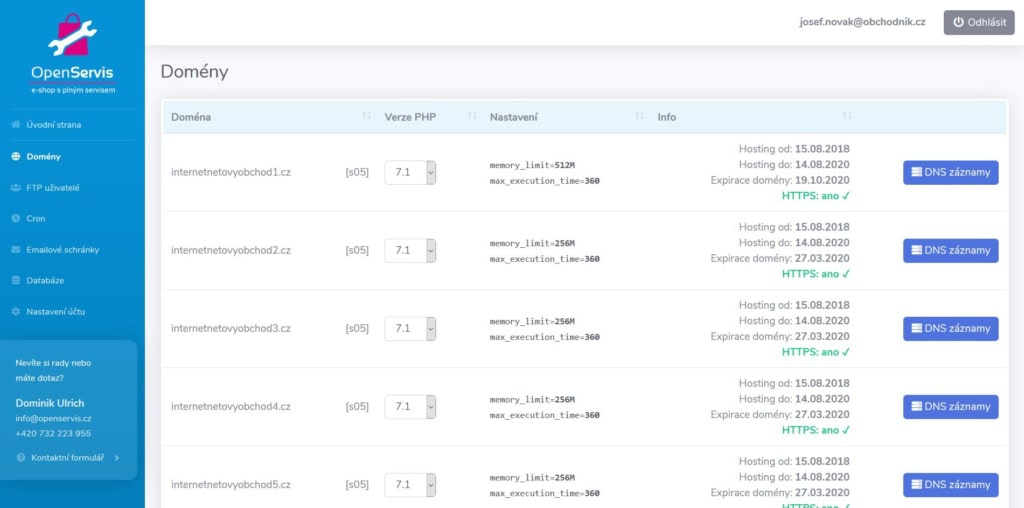
Task: Click the info@openservis.cz email address
Action: click(54, 418)
